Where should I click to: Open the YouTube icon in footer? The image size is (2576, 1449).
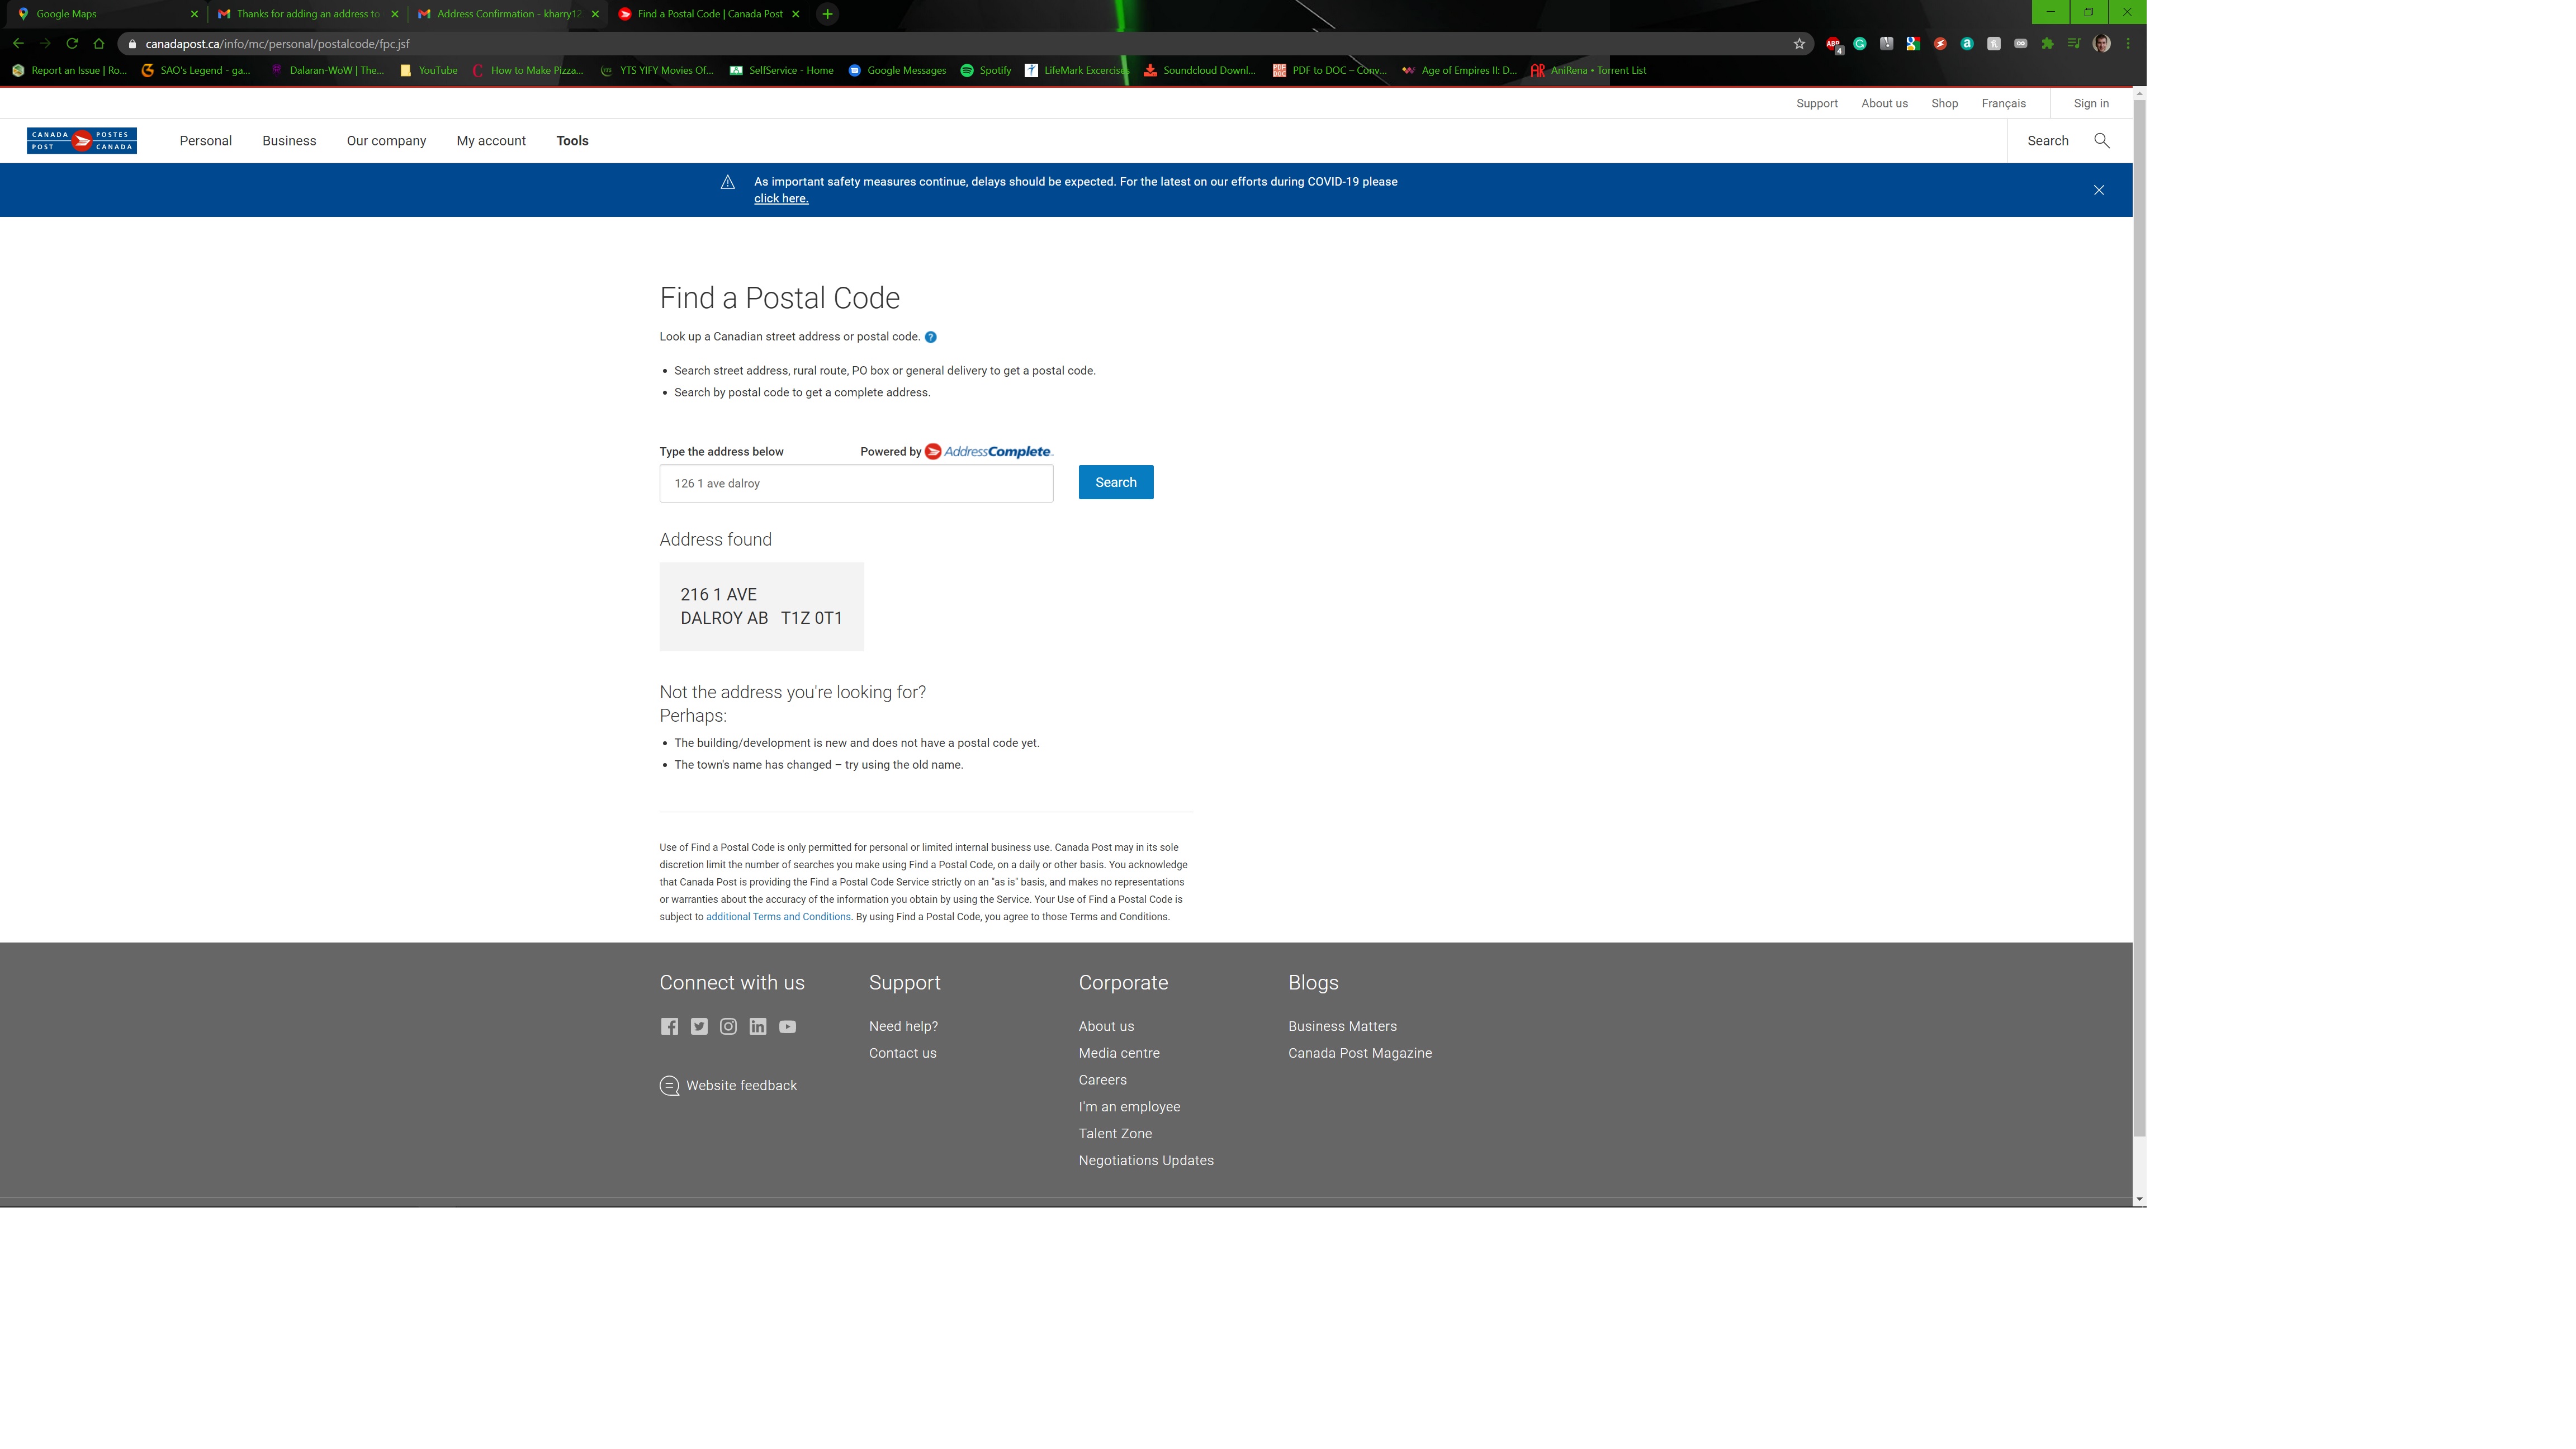(788, 1027)
